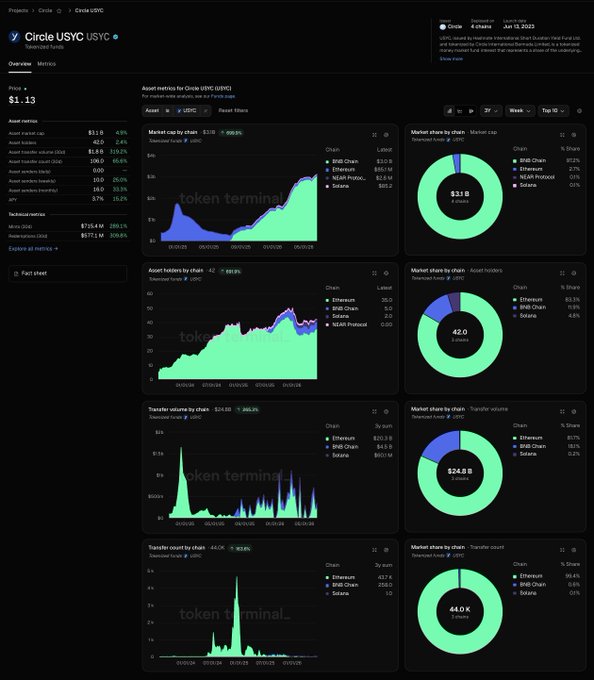The height and width of the screenshot is (680, 594).
Task: Expand the Transfer volume market share donut card
Action: [562, 412]
